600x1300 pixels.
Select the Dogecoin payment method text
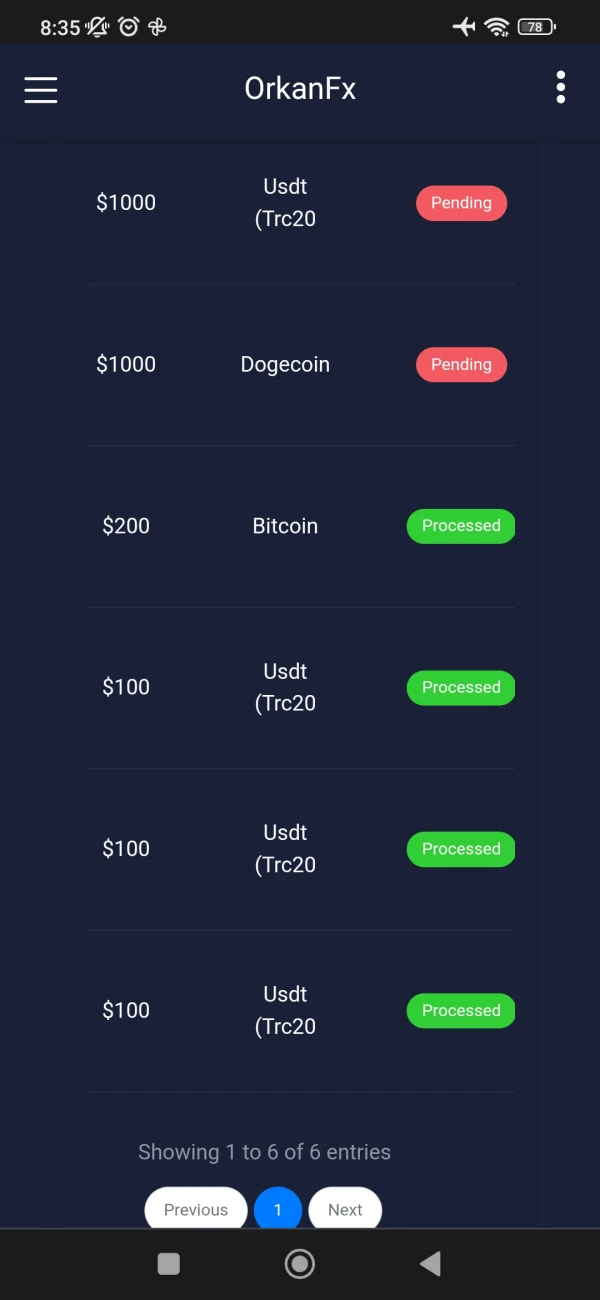click(x=285, y=365)
